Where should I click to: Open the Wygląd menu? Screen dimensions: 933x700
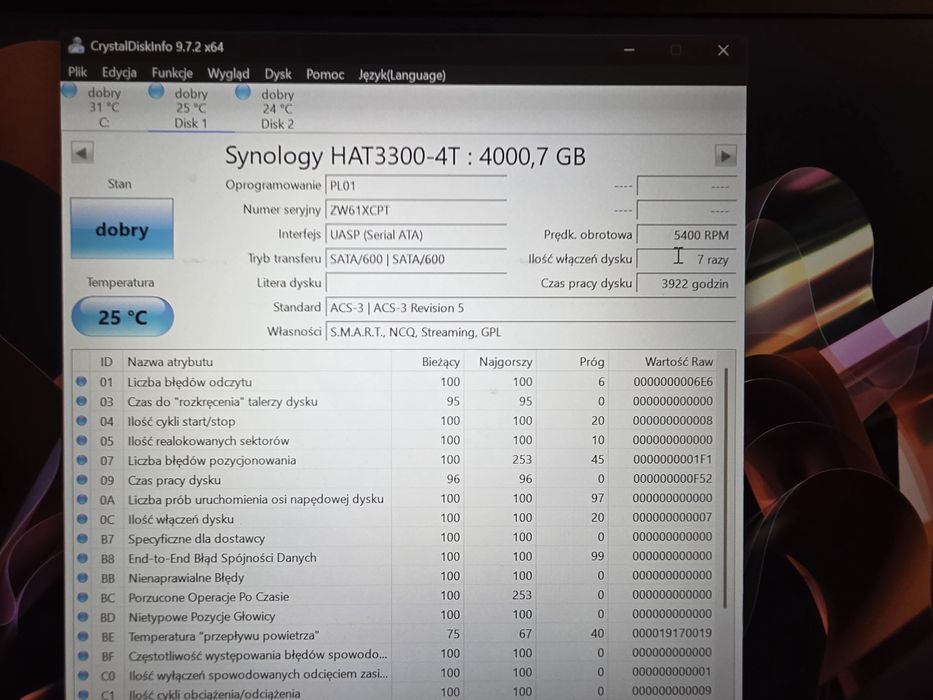coord(228,74)
